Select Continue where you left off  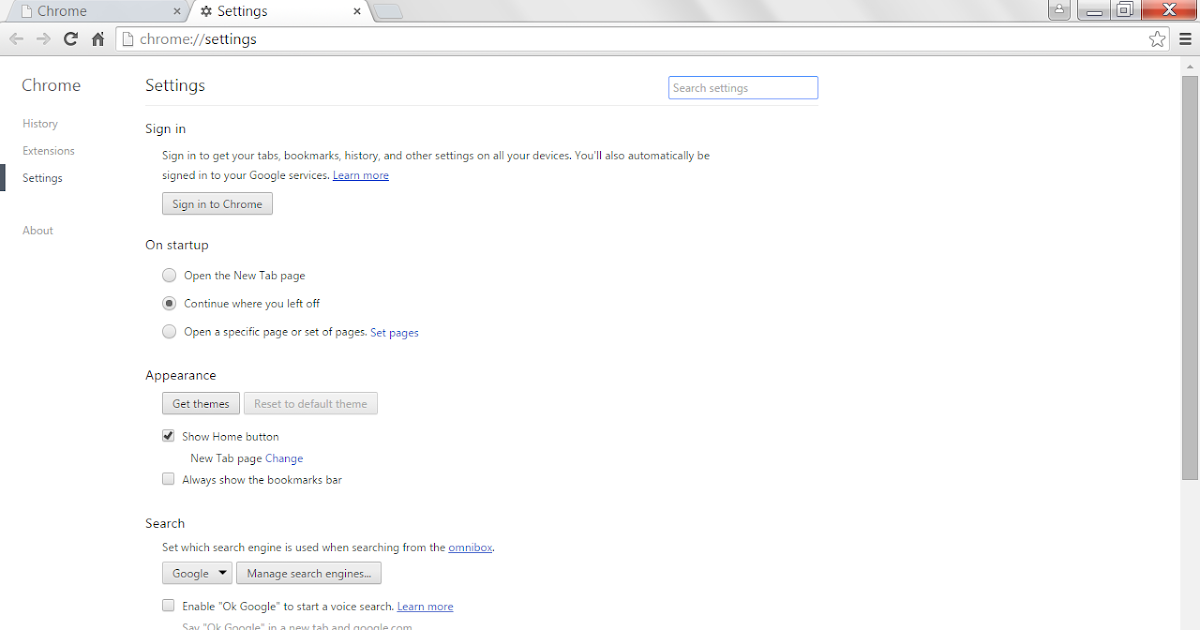(169, 303)
